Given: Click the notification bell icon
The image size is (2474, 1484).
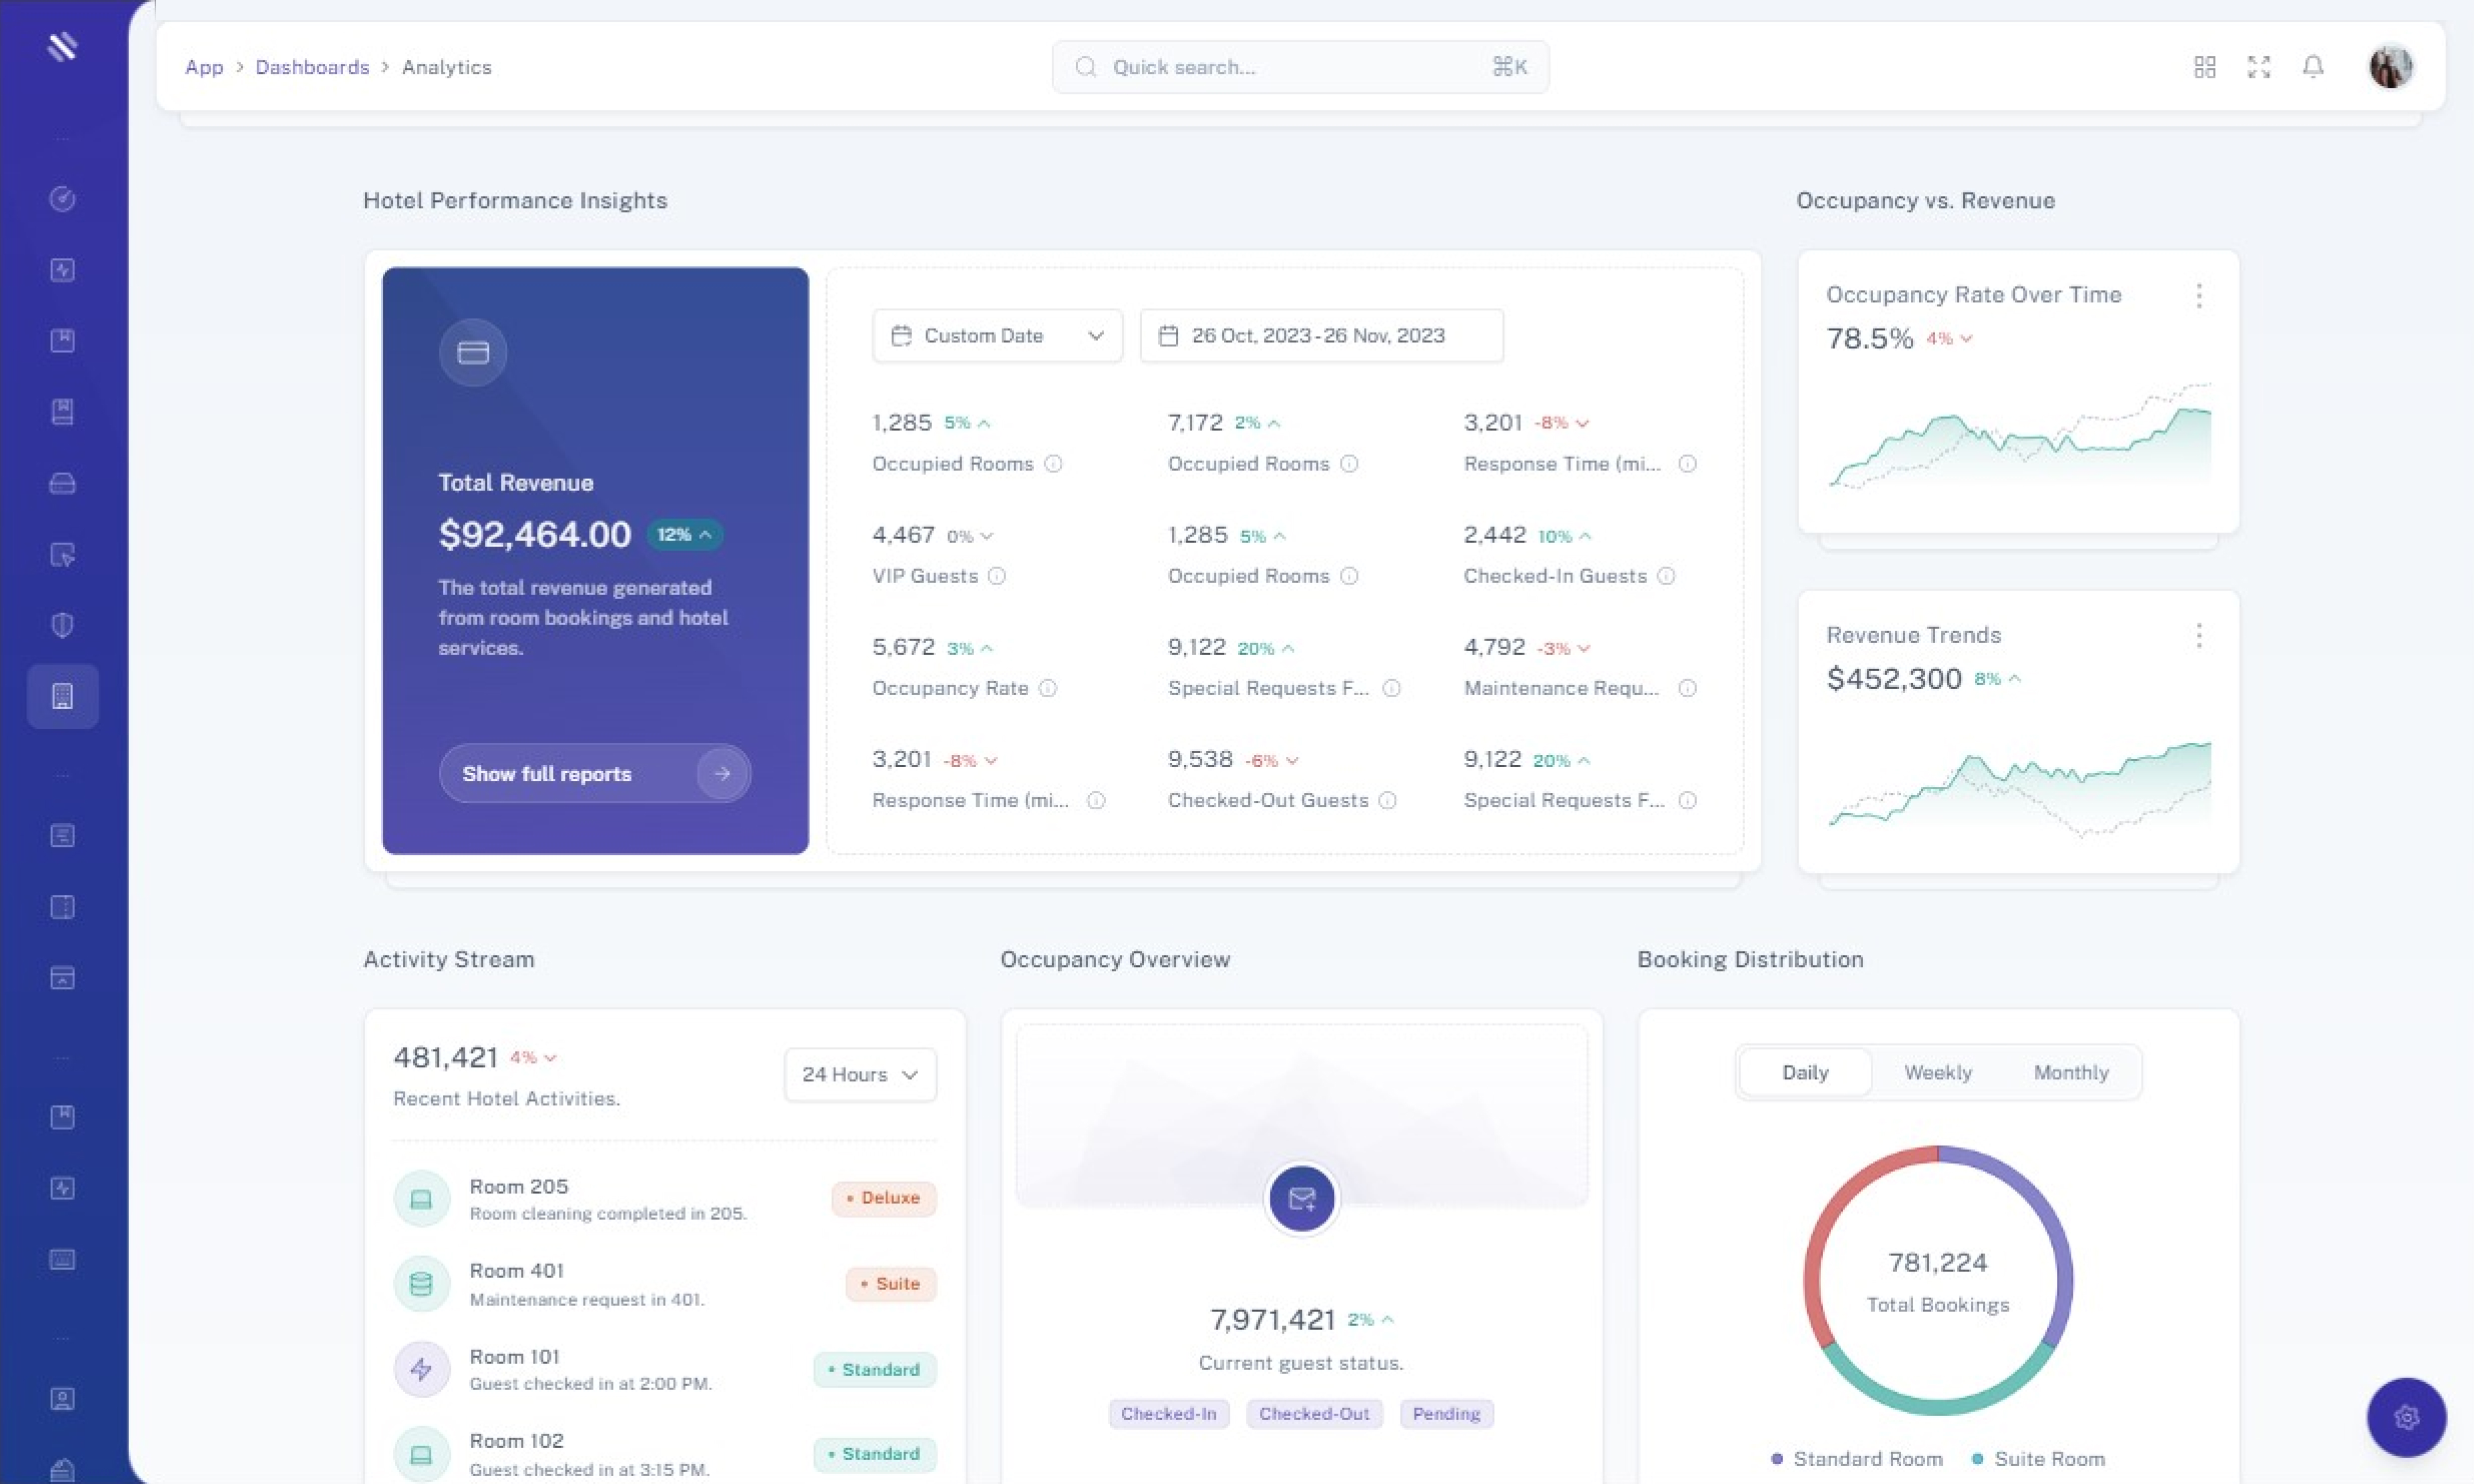Looking at the screenshot, I should (2312, 67).
